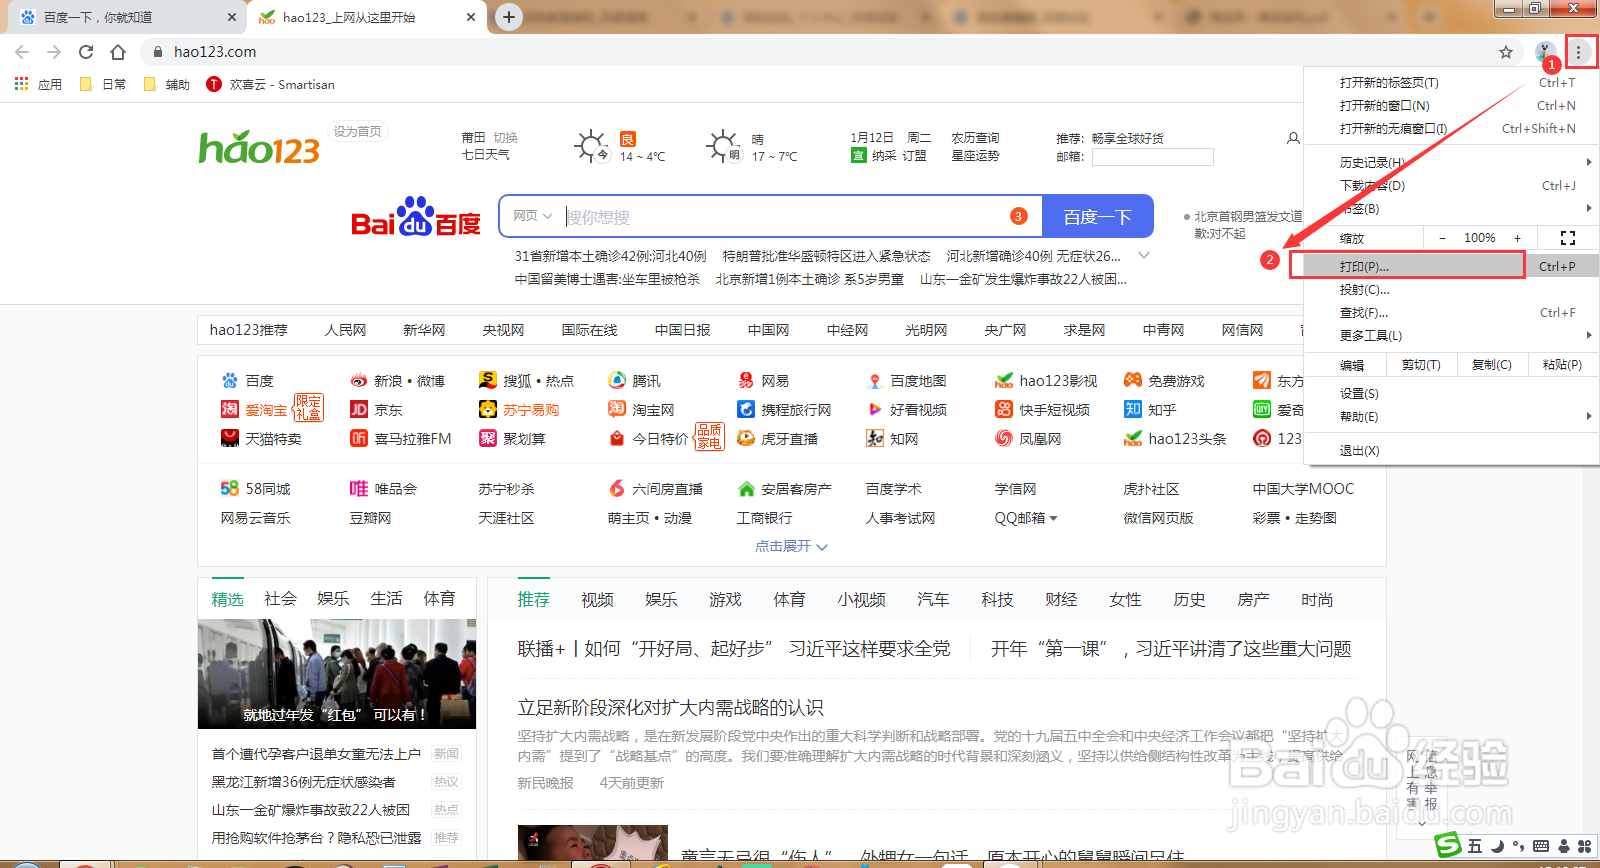Choose 查找(F)... from the menu
Viewport: 1600px width, 868px height.
pos(1451,313)
